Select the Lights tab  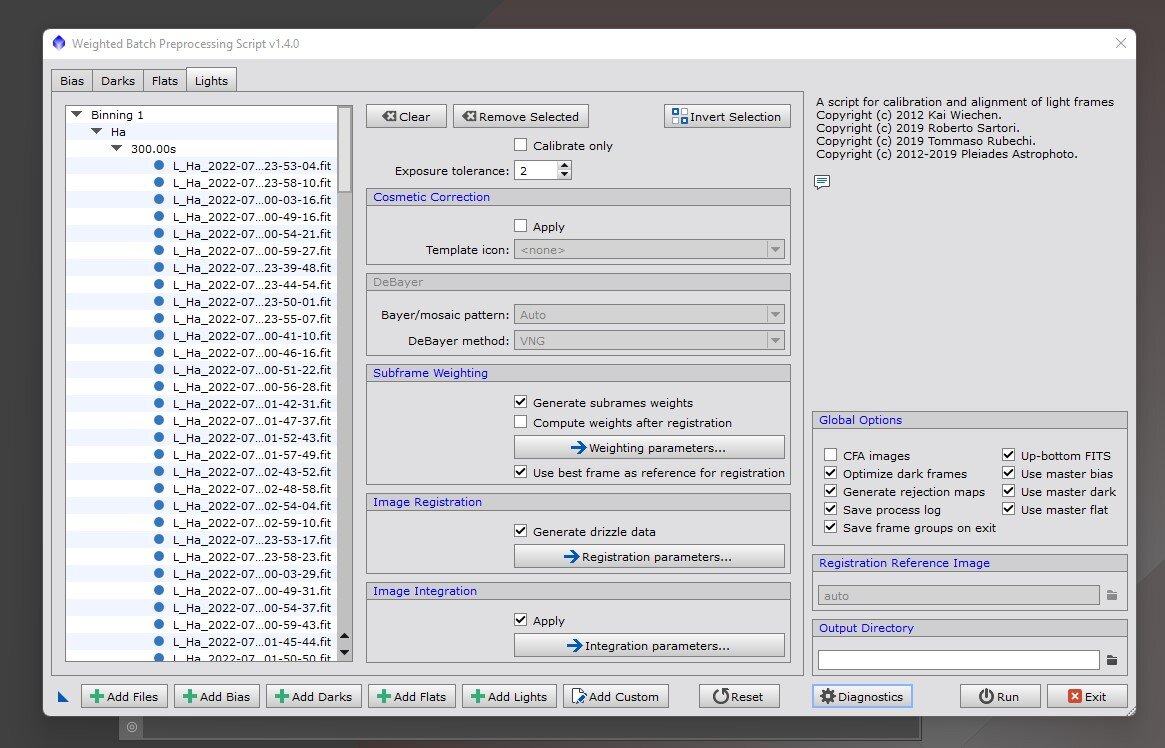point(212,80)
